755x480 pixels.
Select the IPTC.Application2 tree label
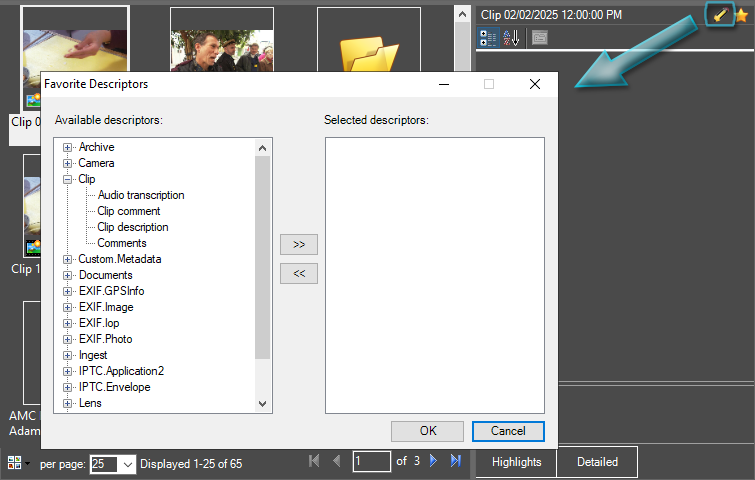click(122, 371)
